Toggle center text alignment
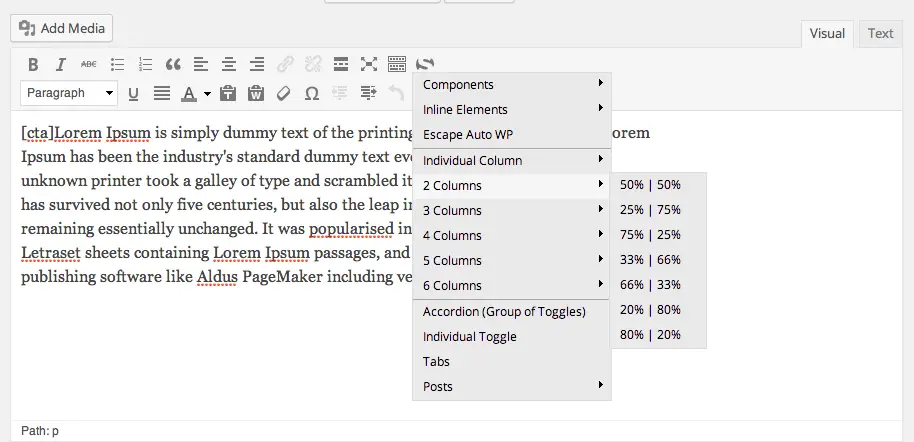Viewport: 914px width, 442px height. point(229,64)
